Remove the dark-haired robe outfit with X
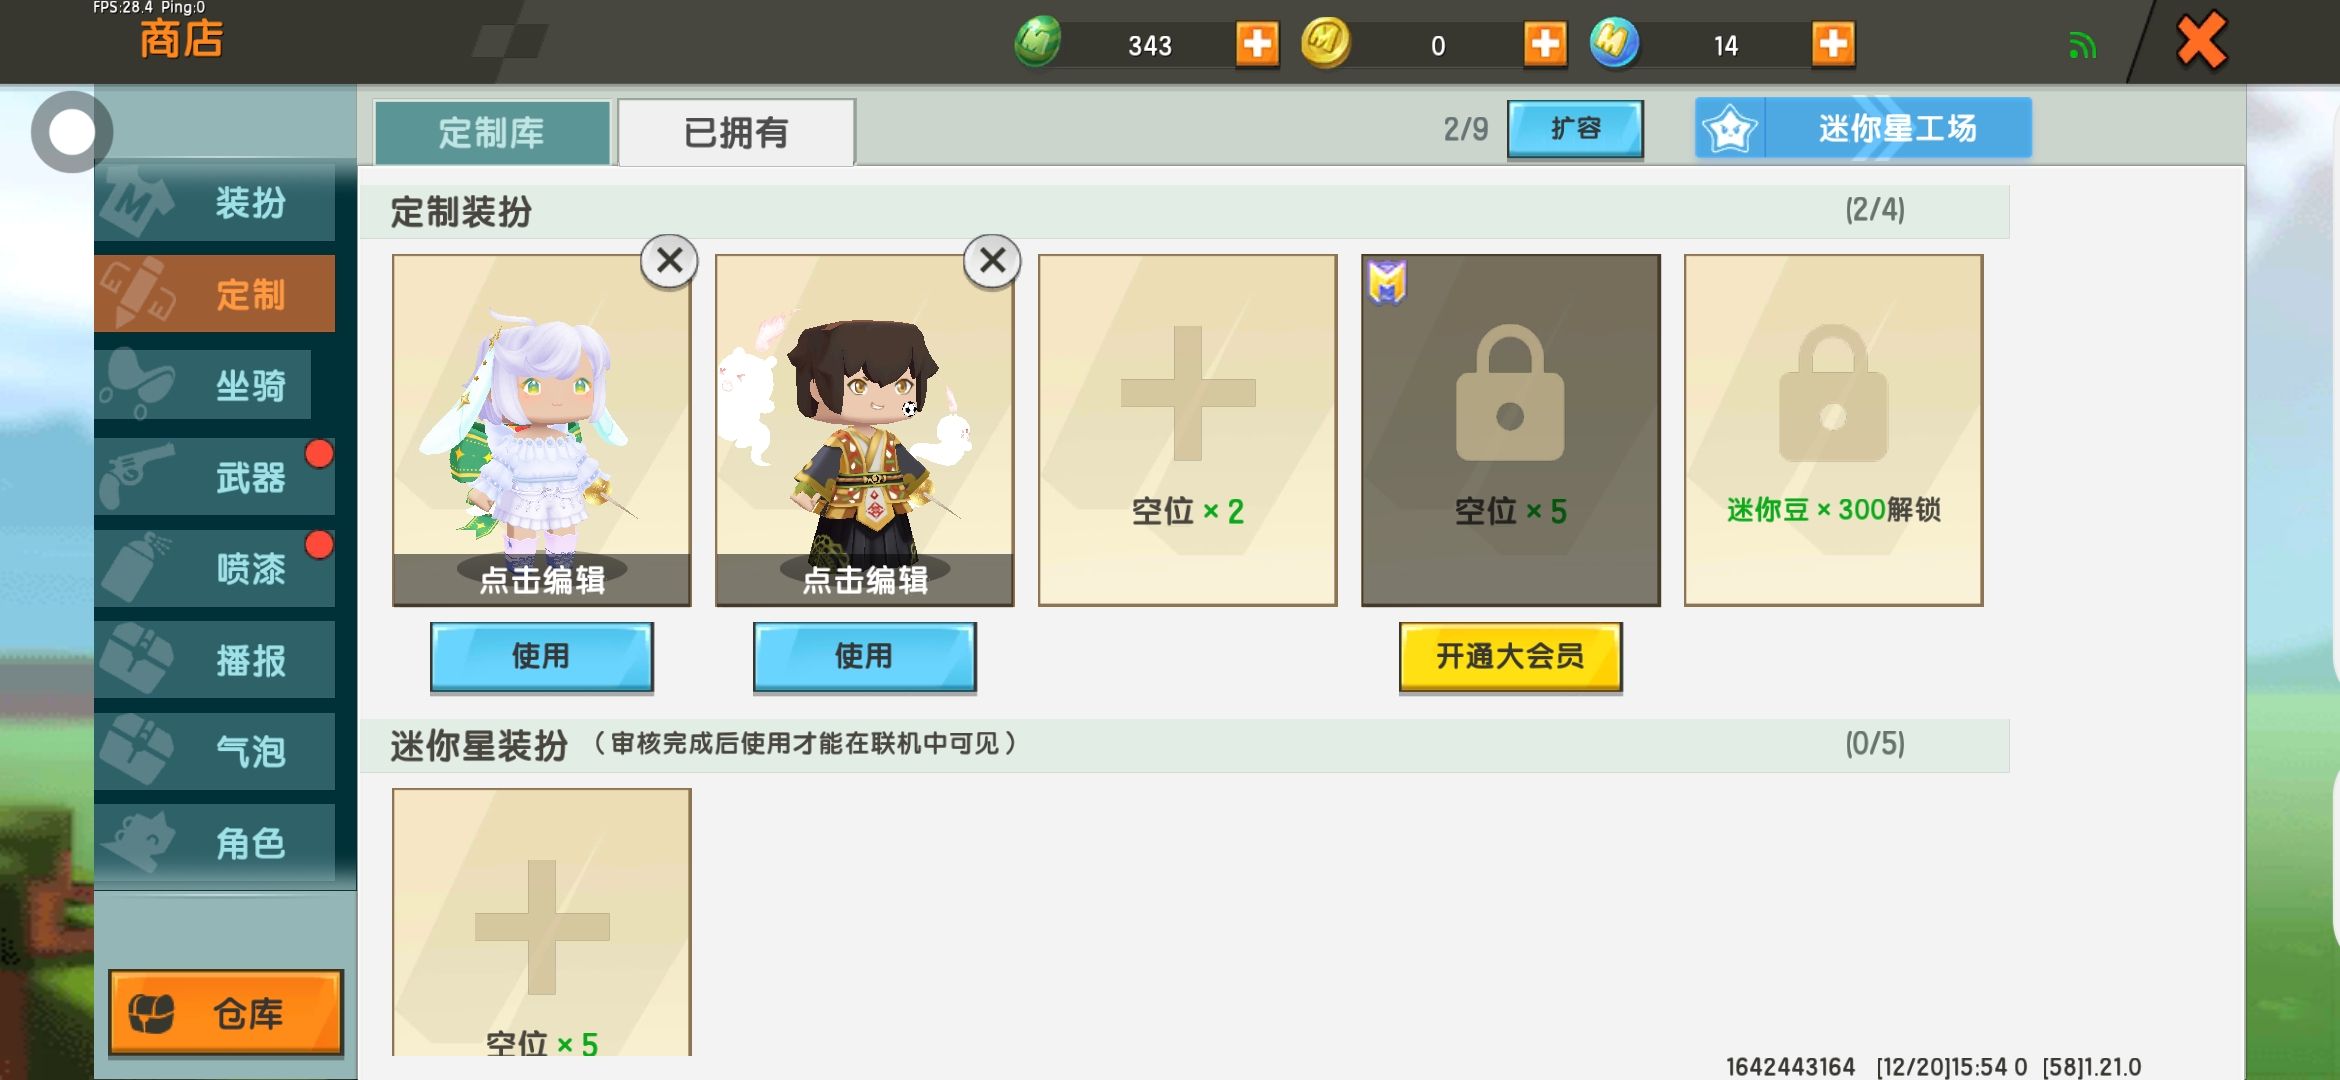The width and height of the screenshot is (2340, 1080). click(992, 261)
